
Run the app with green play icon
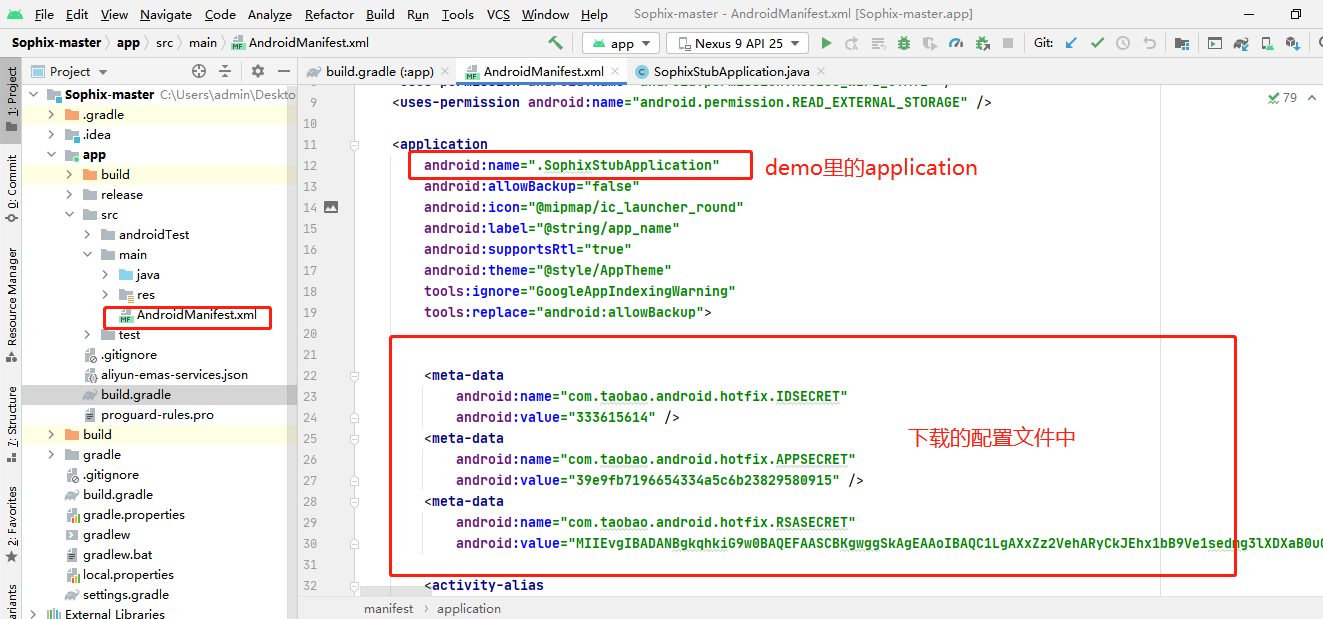826,43
